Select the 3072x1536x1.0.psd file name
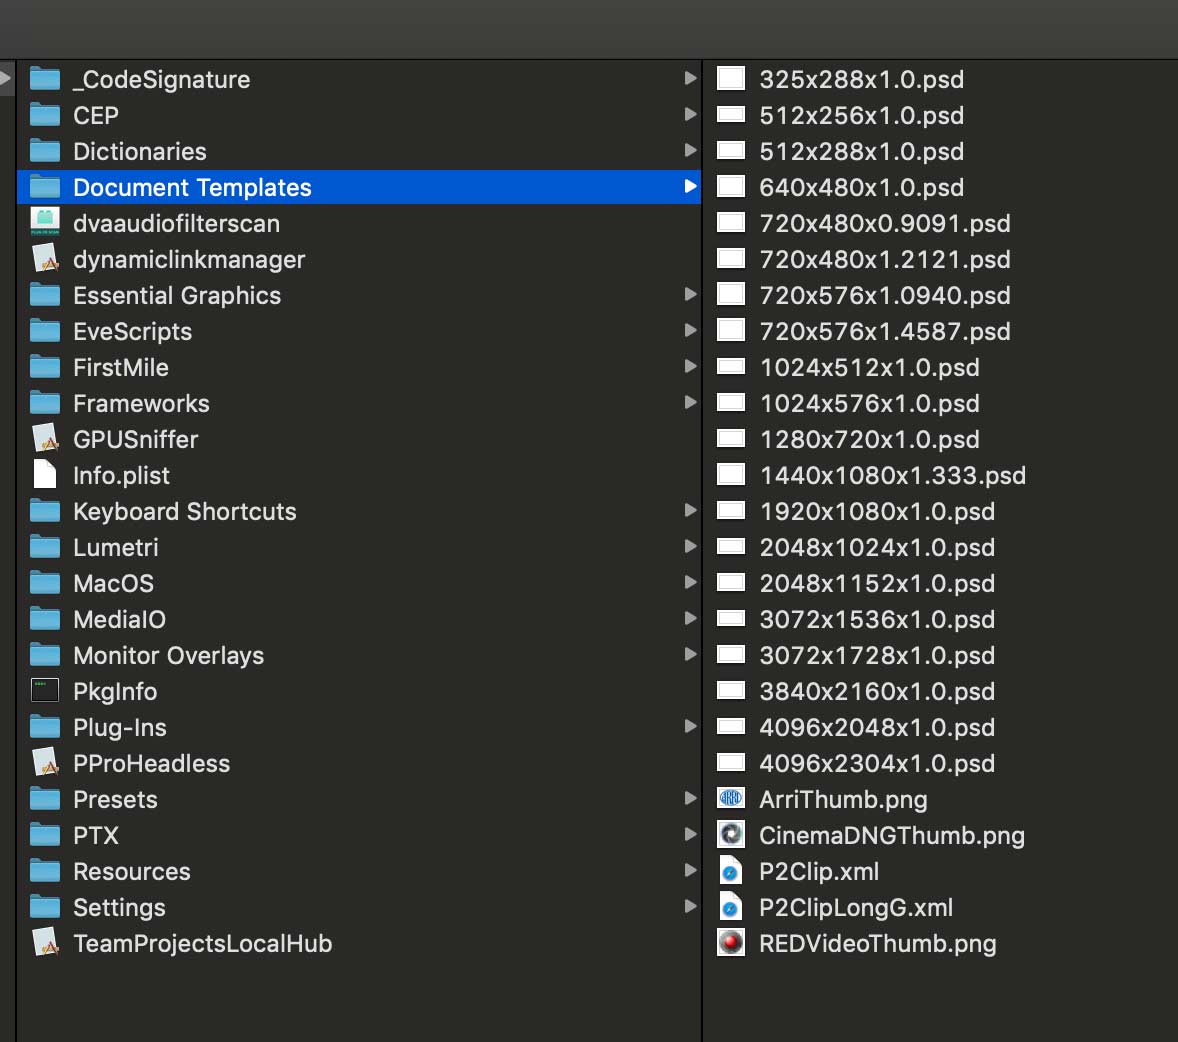Image resolution: width=1178 pixels, height=1042 pixels. pyautogui.click(x=877, y=620)
